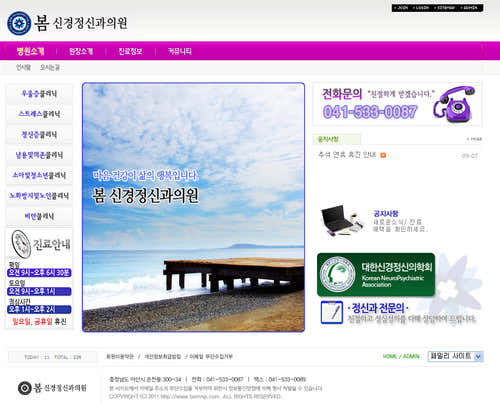
Task: Click the 회원이용약관 footer link
Action: [x=120, y=357]
